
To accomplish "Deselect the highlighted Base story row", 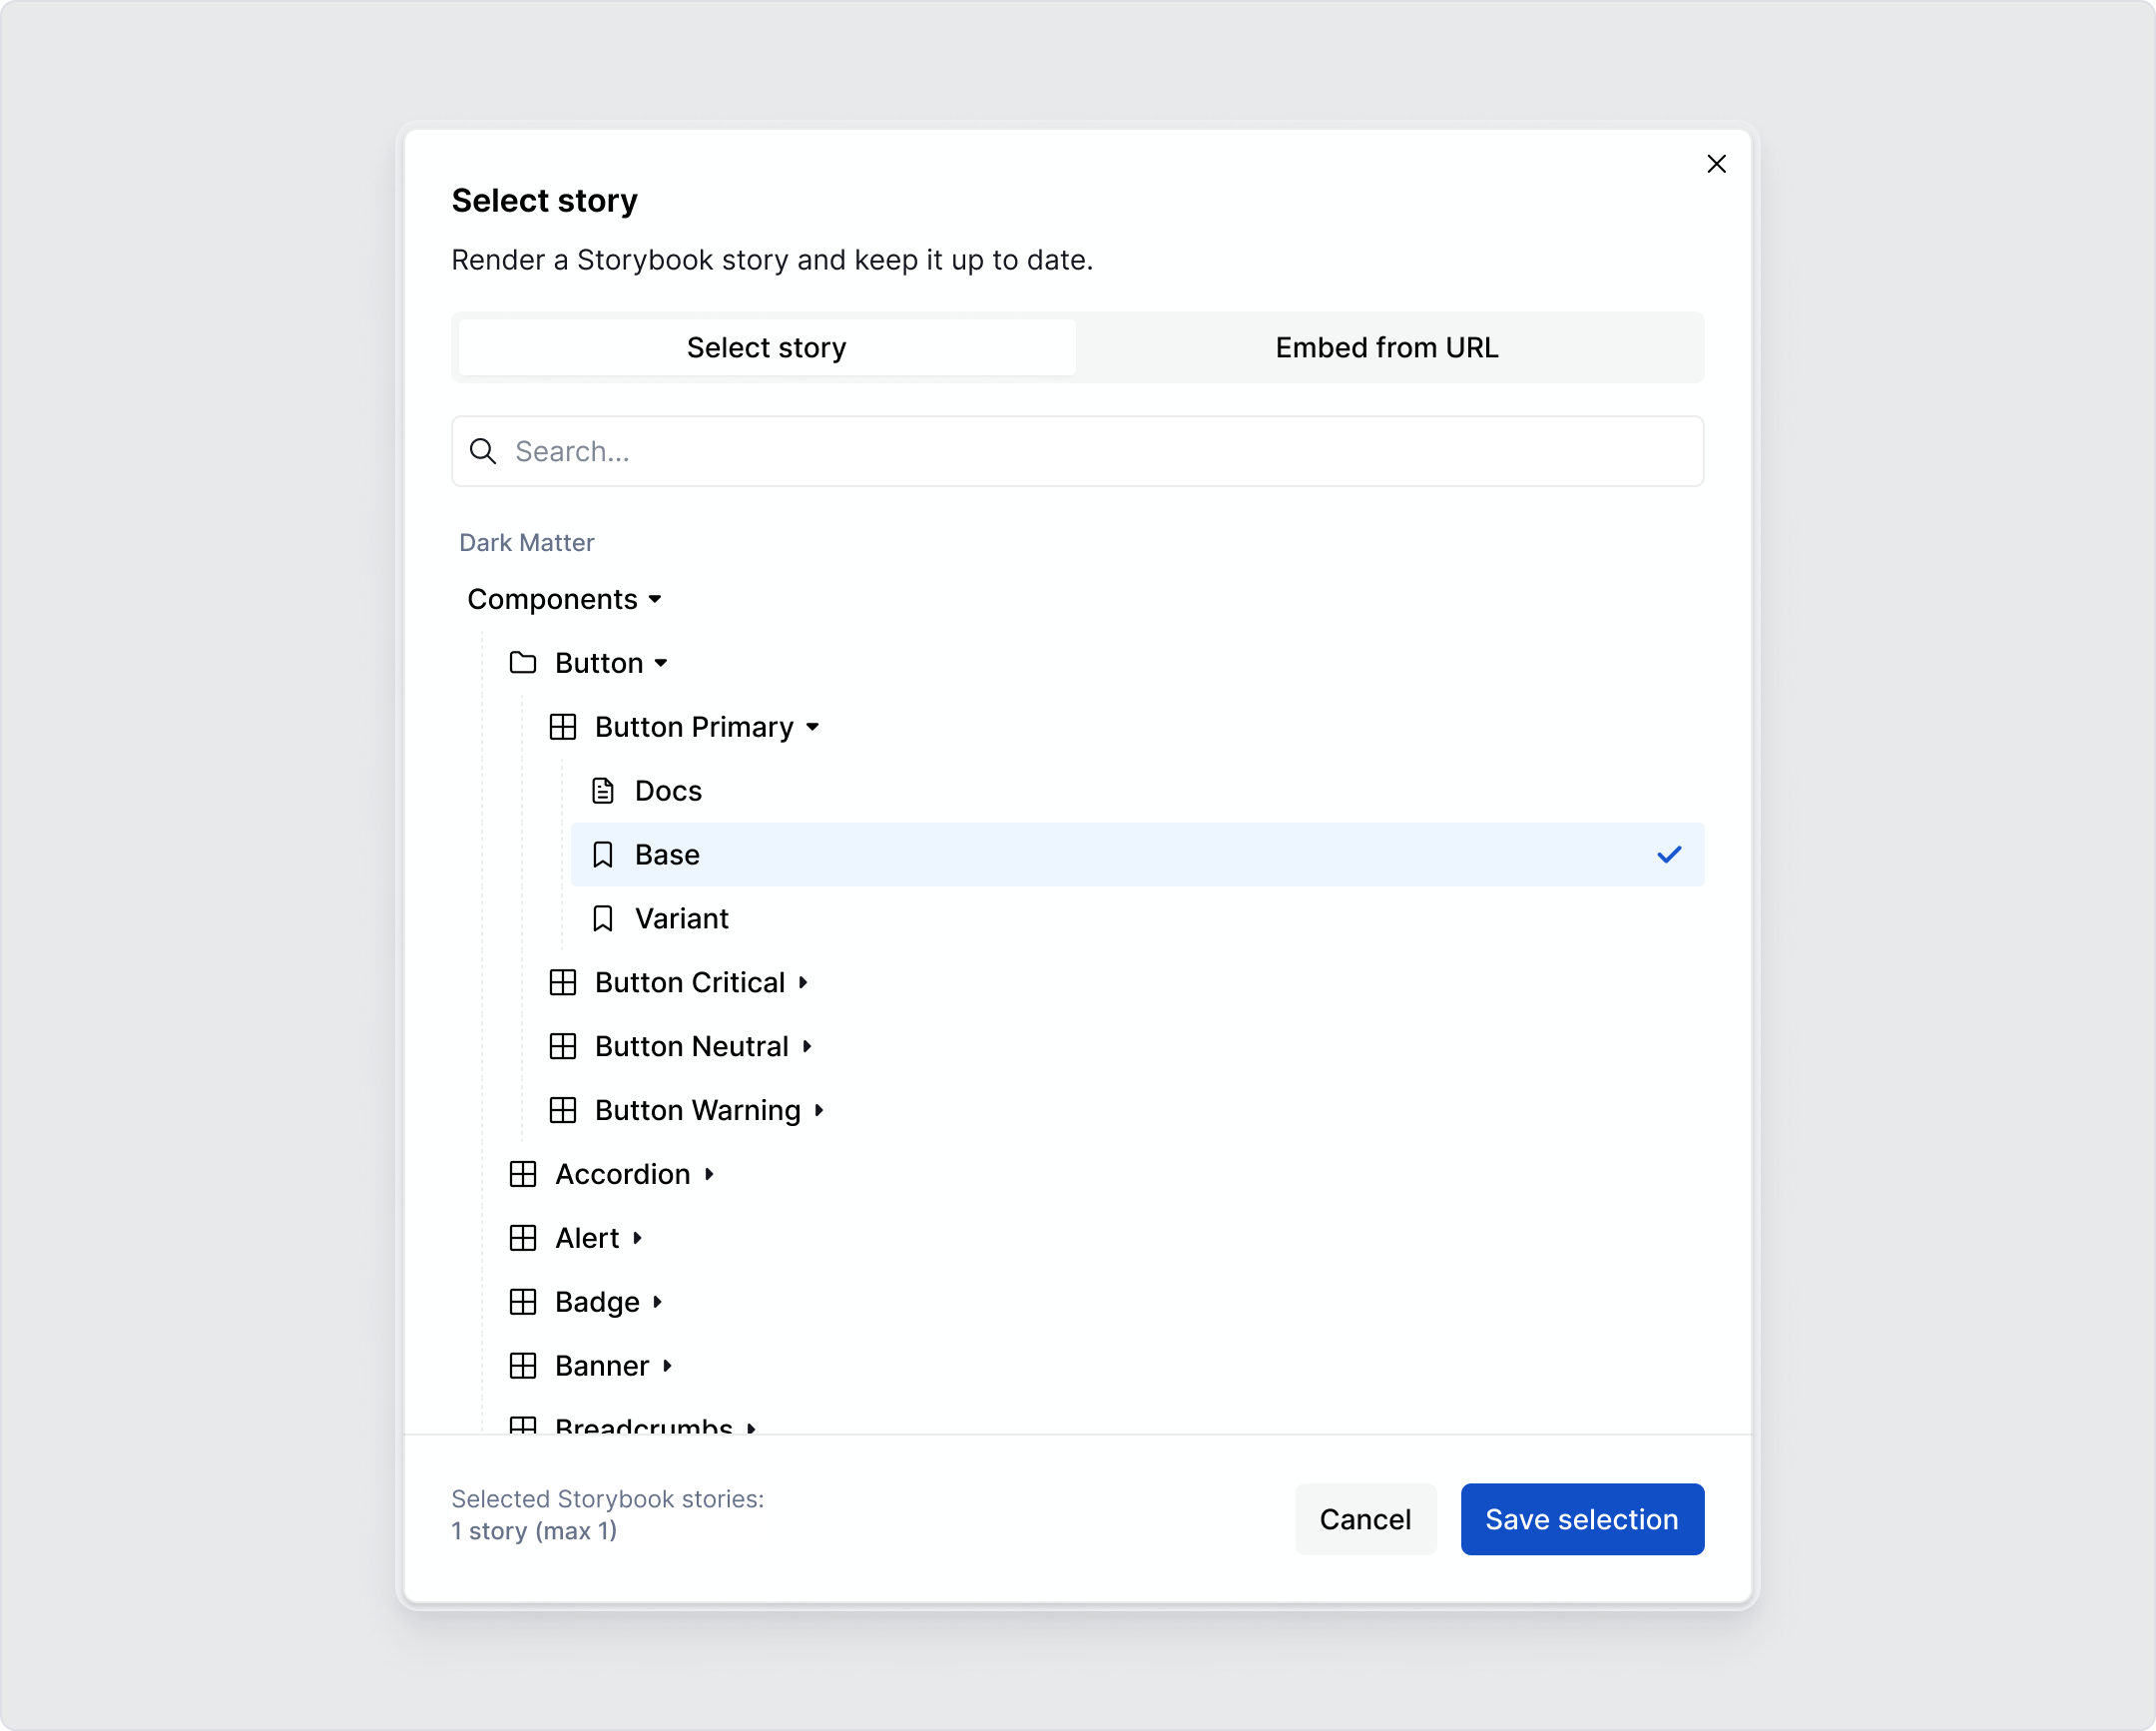I will [x=1000, y=854].
